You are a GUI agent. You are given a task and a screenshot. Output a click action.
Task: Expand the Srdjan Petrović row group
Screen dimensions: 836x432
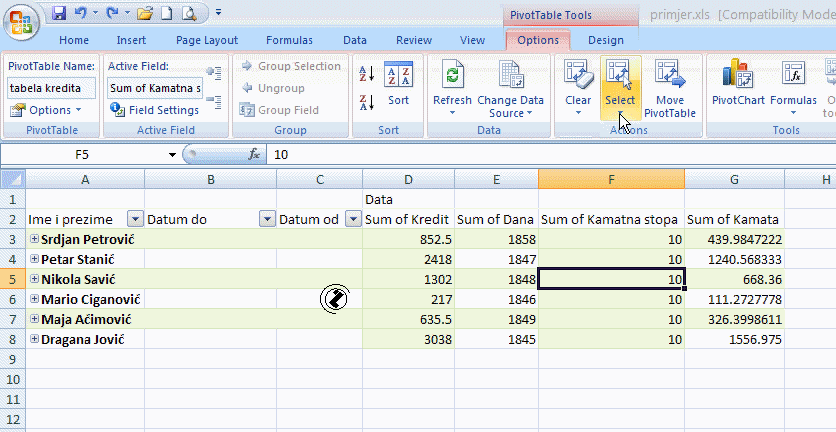(34, 239)
